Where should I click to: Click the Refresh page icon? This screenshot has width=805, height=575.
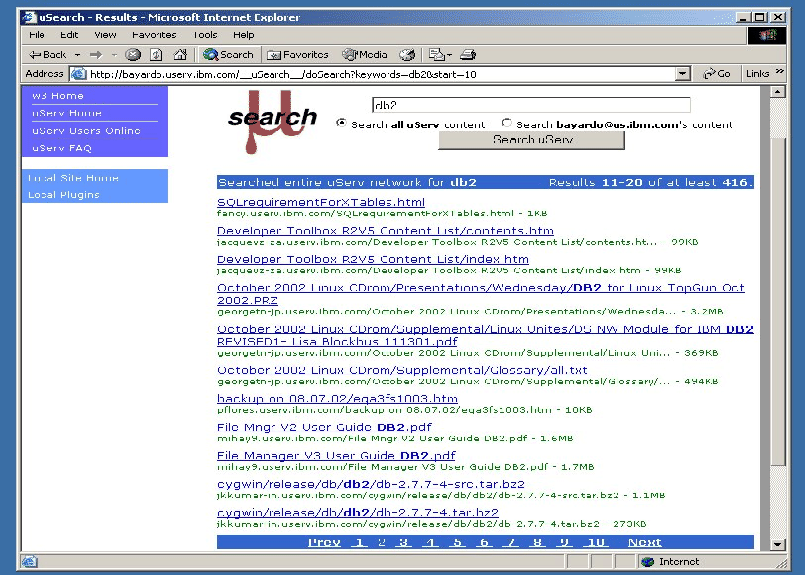point(156,54)
